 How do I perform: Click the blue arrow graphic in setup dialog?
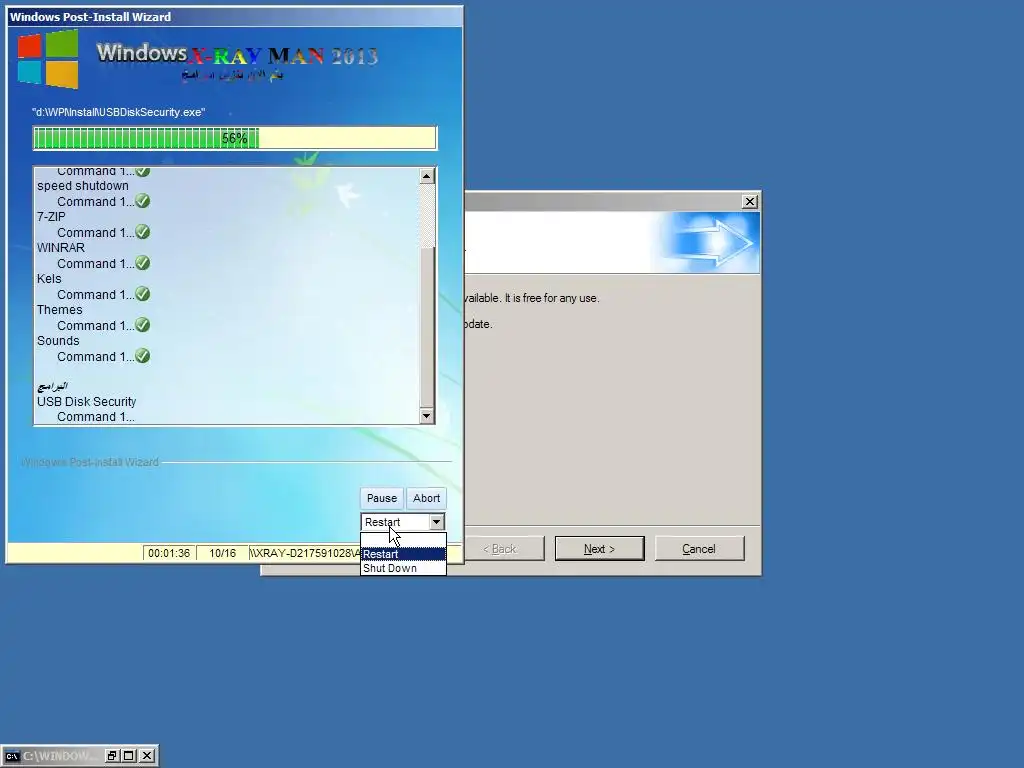click(711, 242)
